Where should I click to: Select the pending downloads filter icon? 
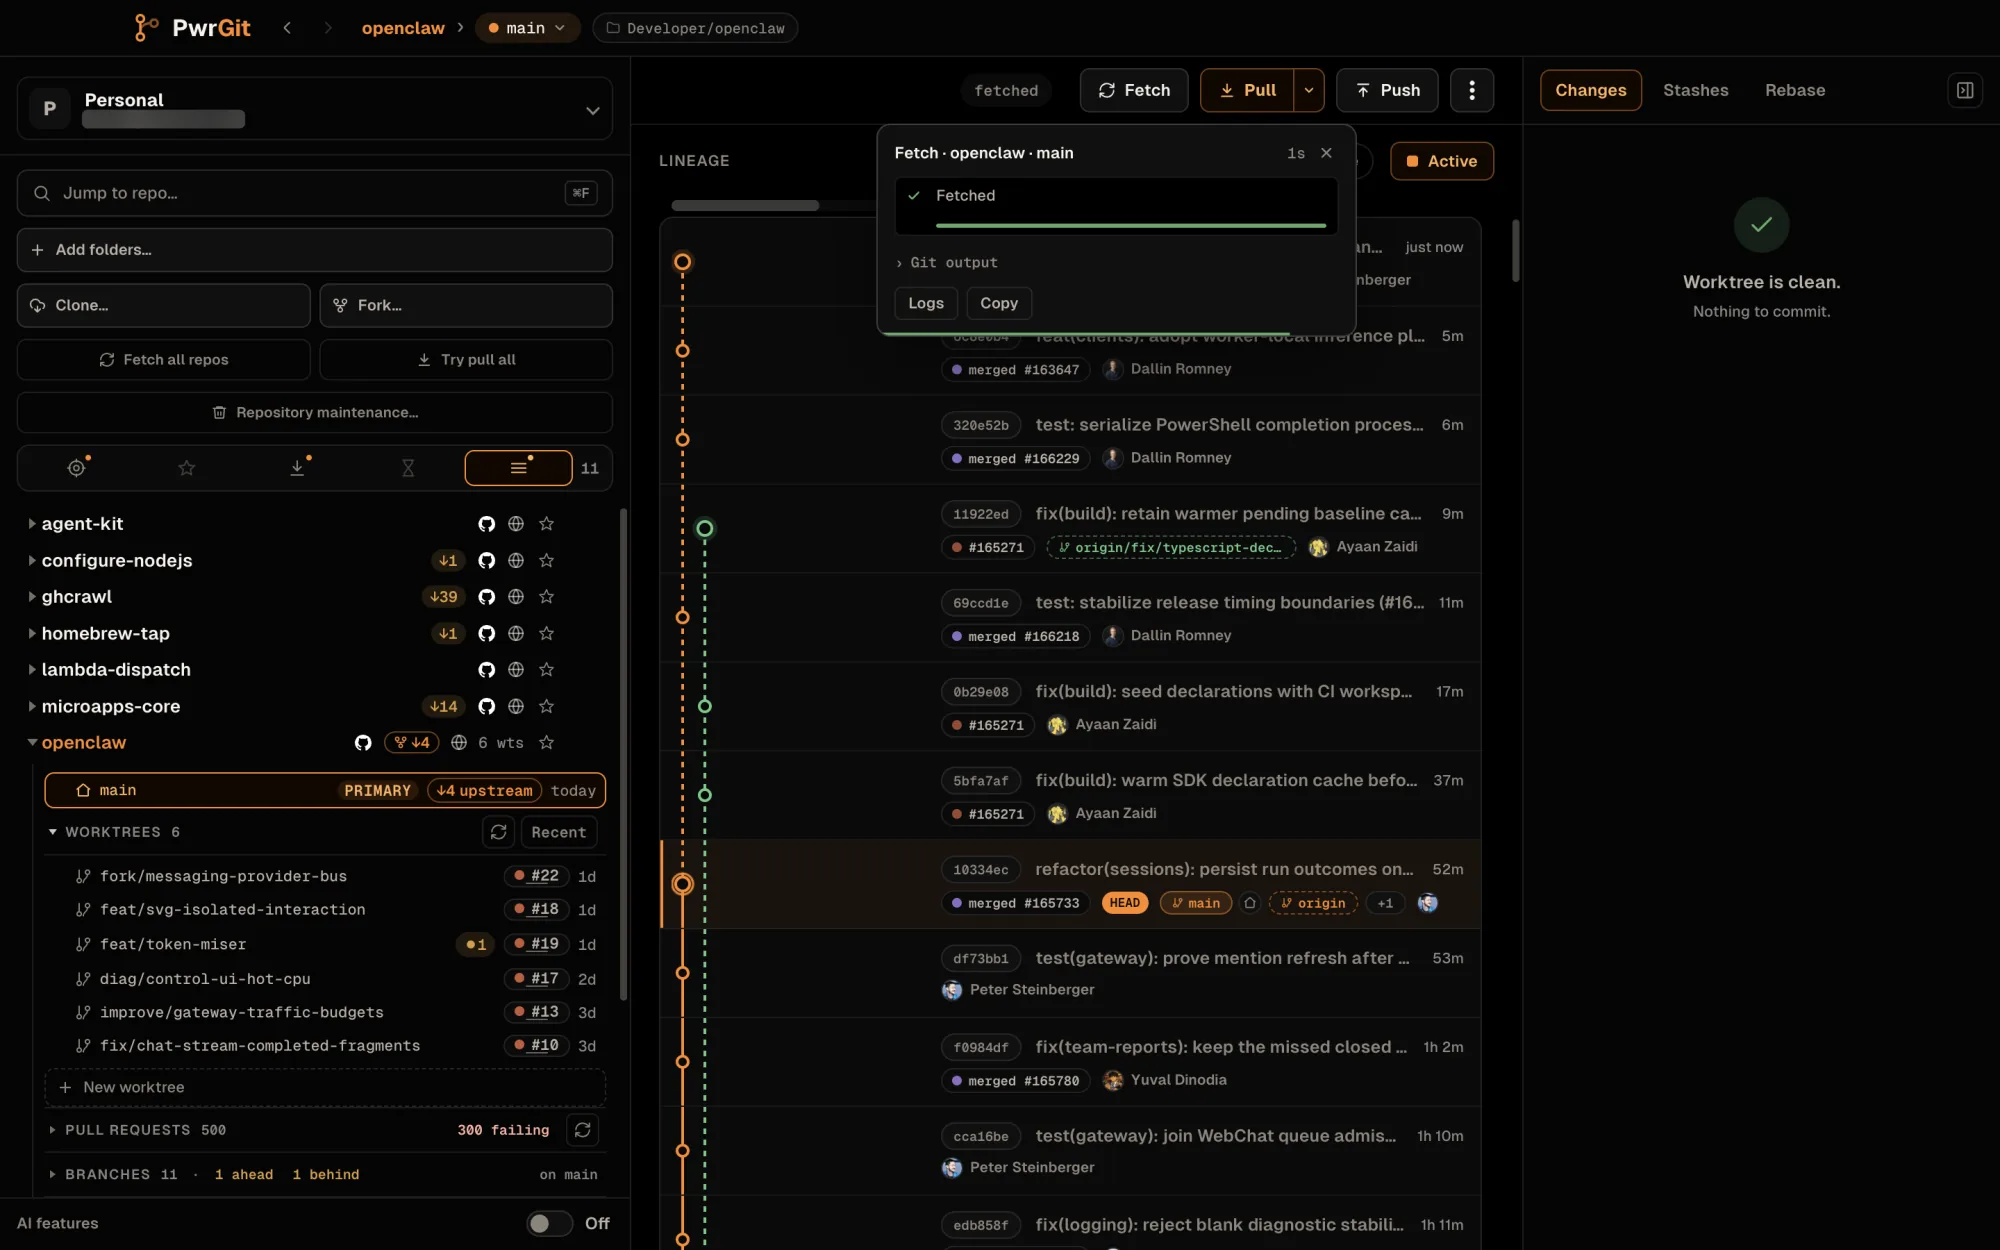297,467
